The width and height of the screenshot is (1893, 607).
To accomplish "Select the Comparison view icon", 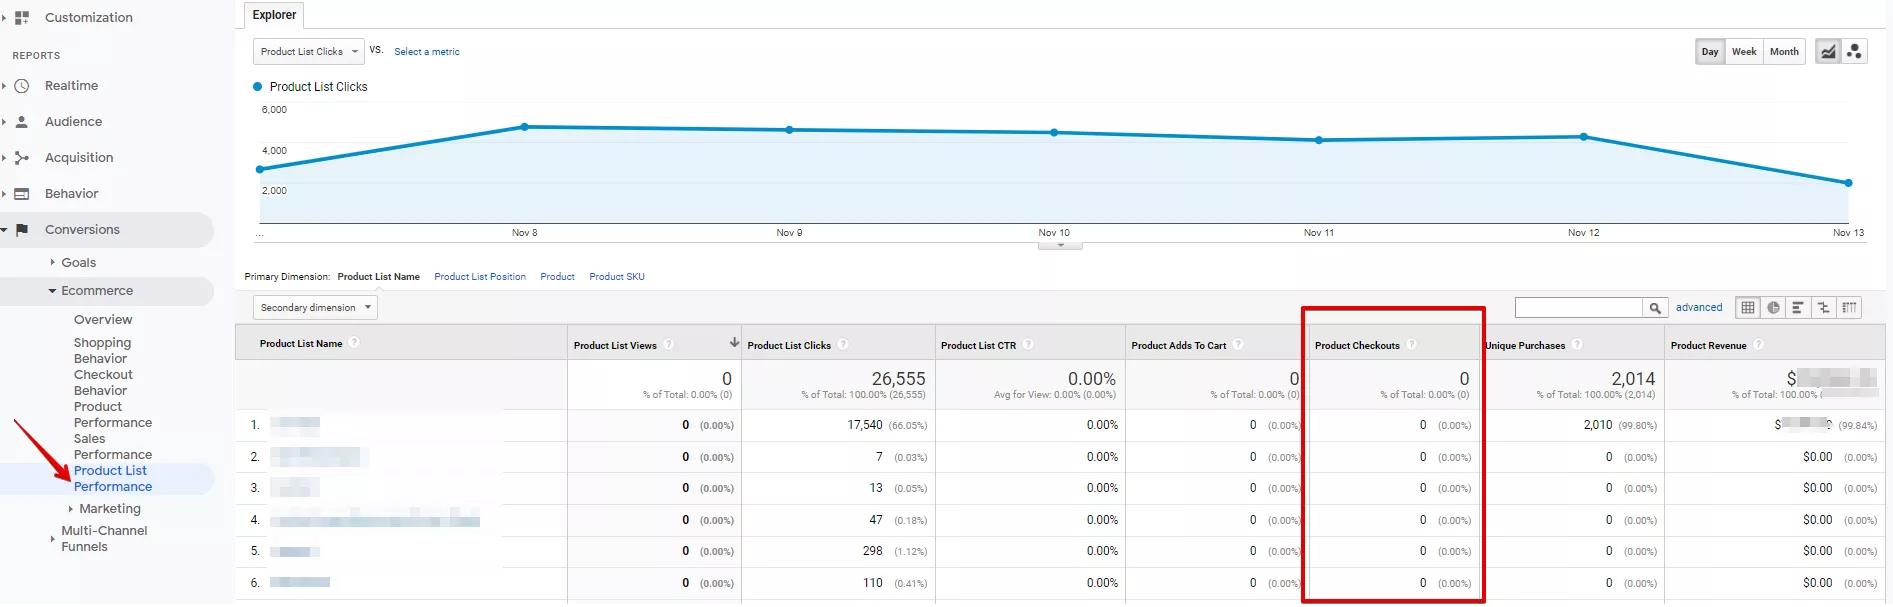I will tap(1823, 308).
